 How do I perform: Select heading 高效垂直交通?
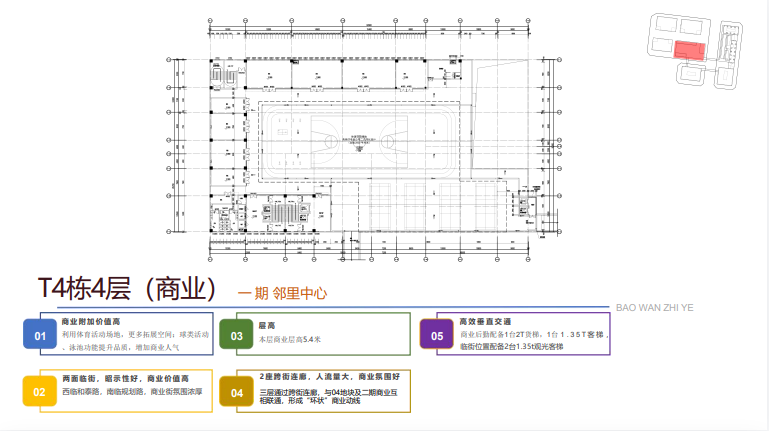tap(485, 322)
